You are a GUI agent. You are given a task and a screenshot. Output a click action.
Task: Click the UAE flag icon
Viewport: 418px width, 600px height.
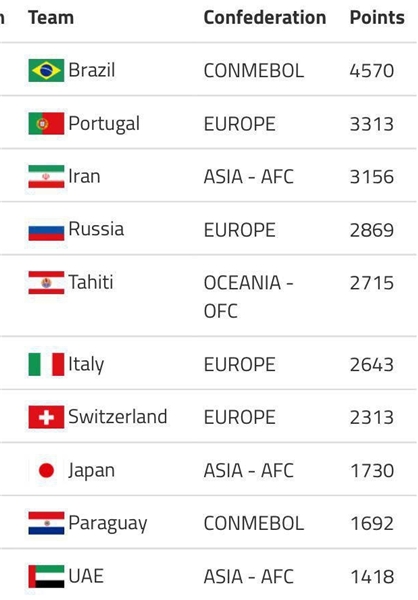46,576
